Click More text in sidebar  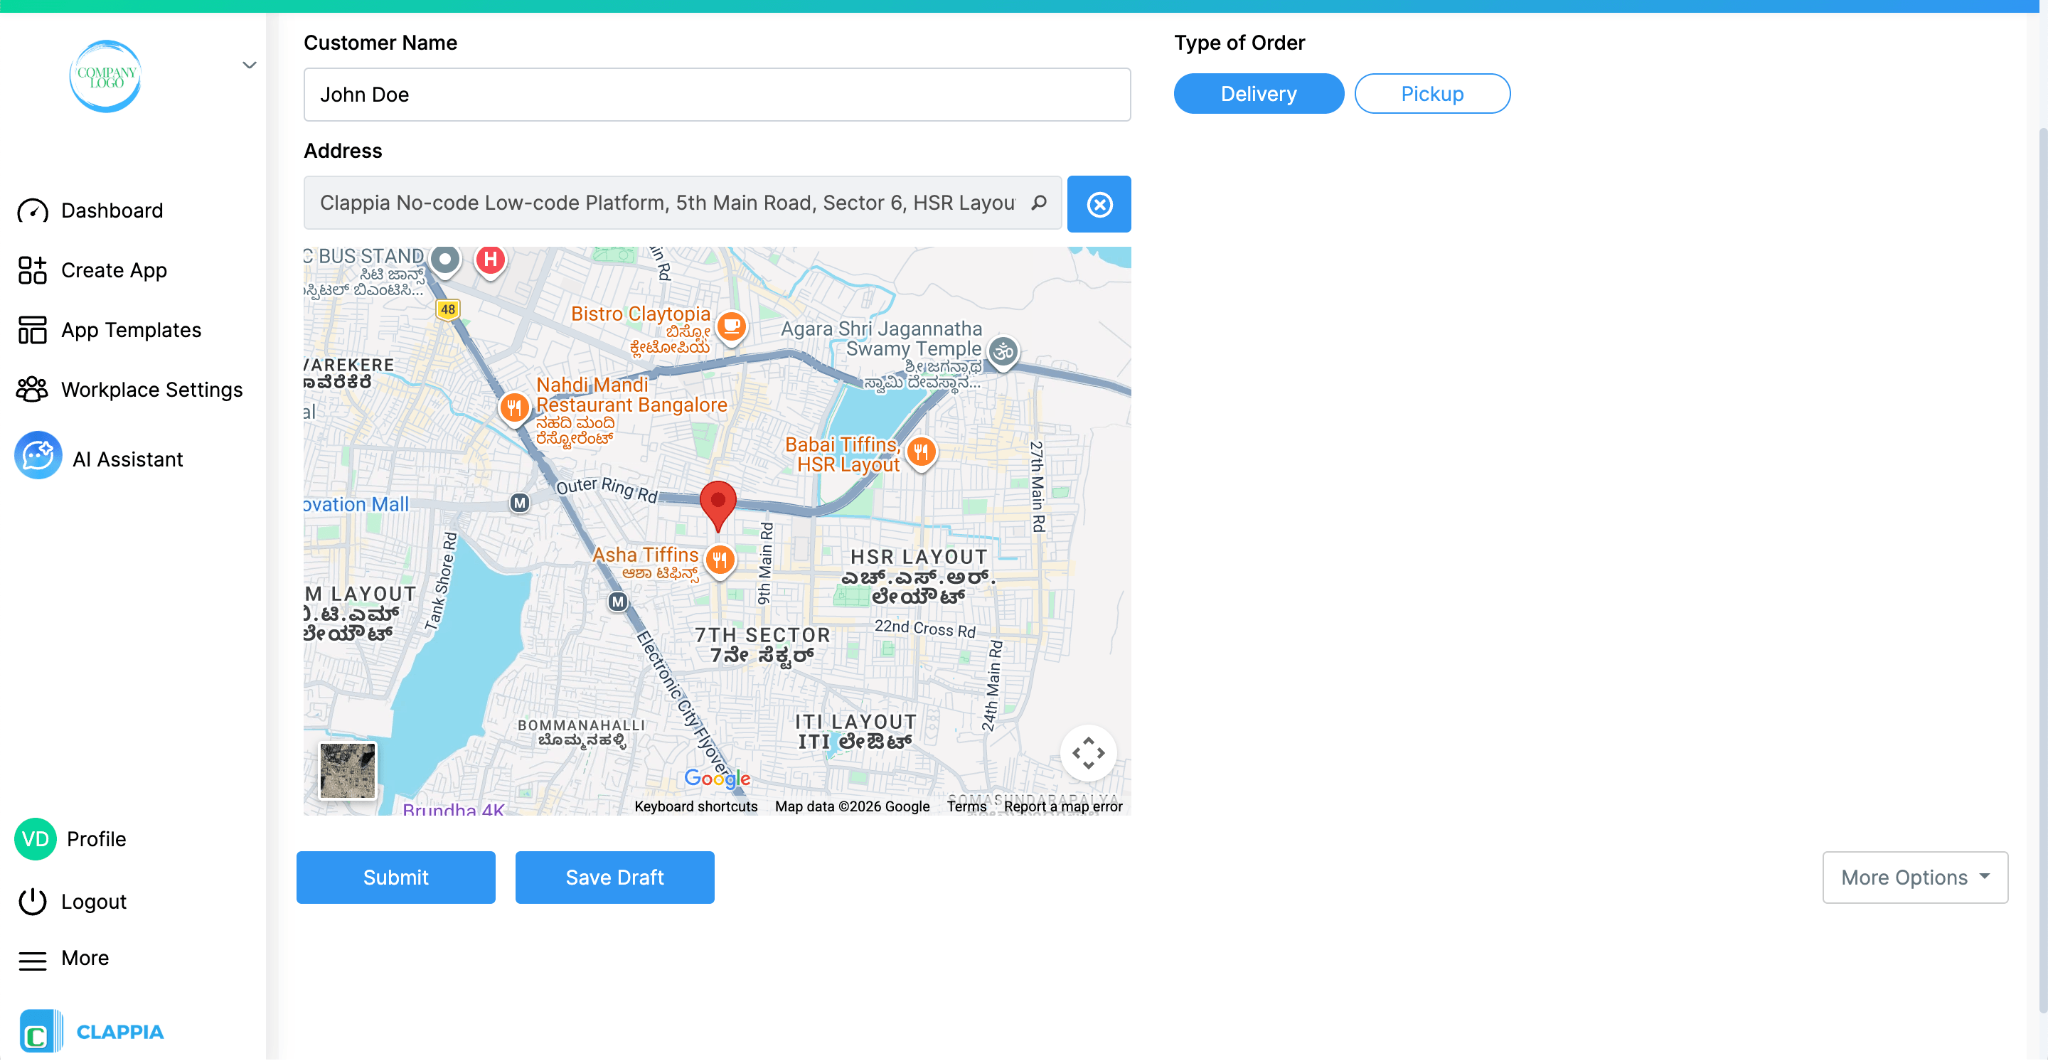click(x=85, y=958)
